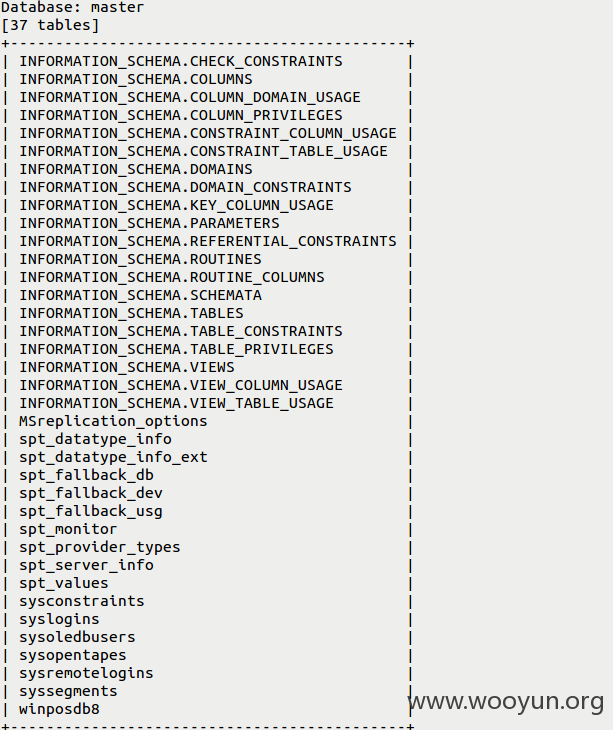Click sysremotelogins table row
This screenshot has width=613, height=730.
[86, 674]
